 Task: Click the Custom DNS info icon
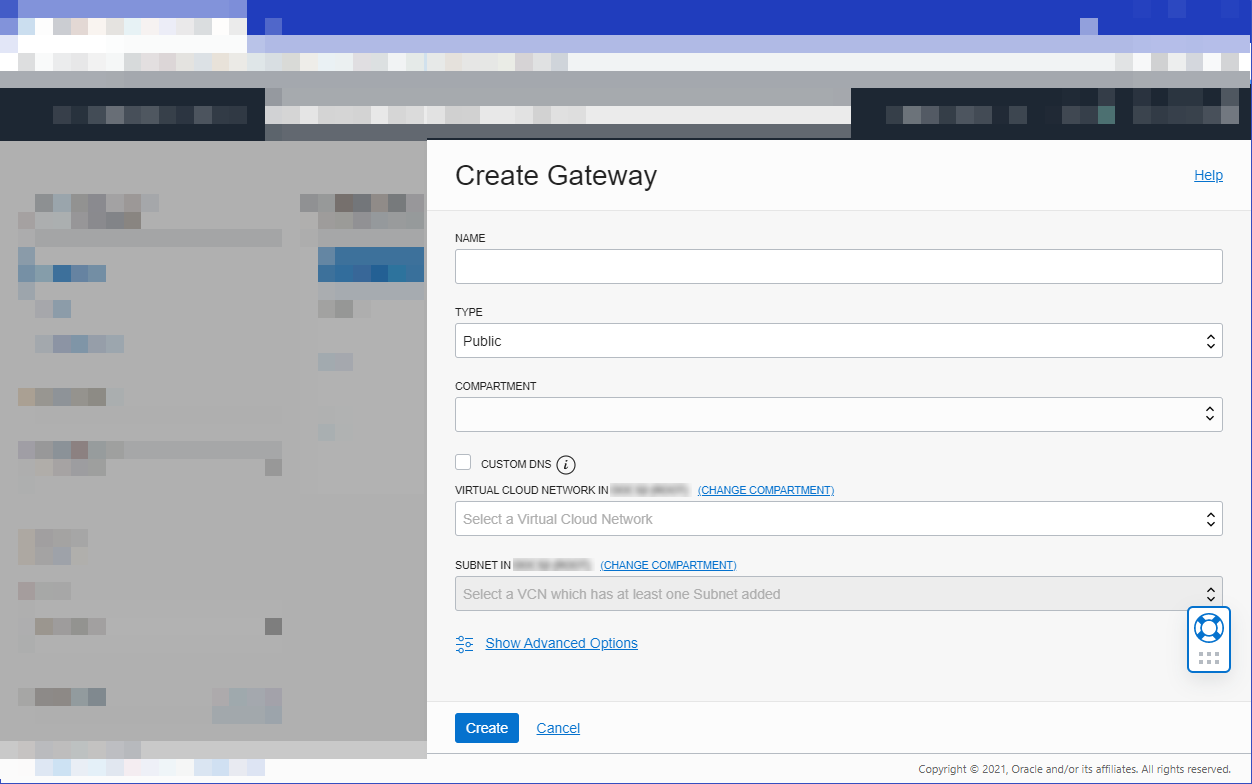pos(566,463)
